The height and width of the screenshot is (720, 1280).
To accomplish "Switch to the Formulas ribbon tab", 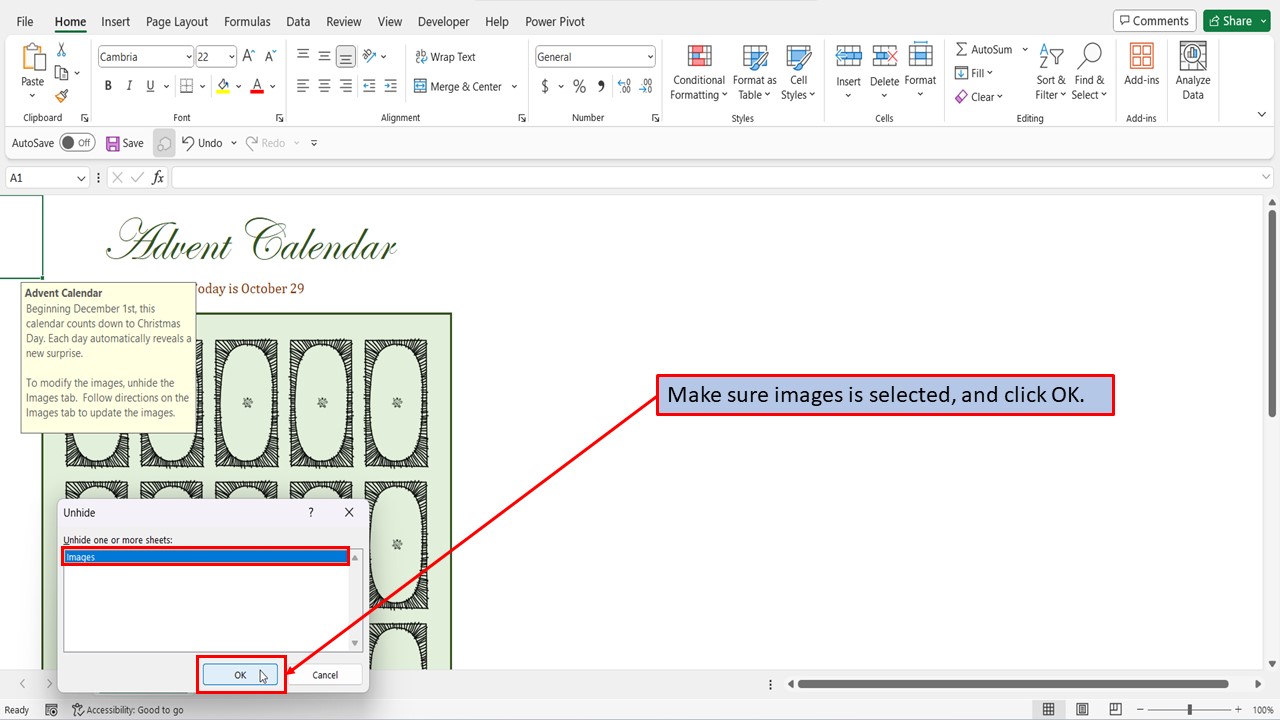I will pyautogui.click(x=247, y=21).
